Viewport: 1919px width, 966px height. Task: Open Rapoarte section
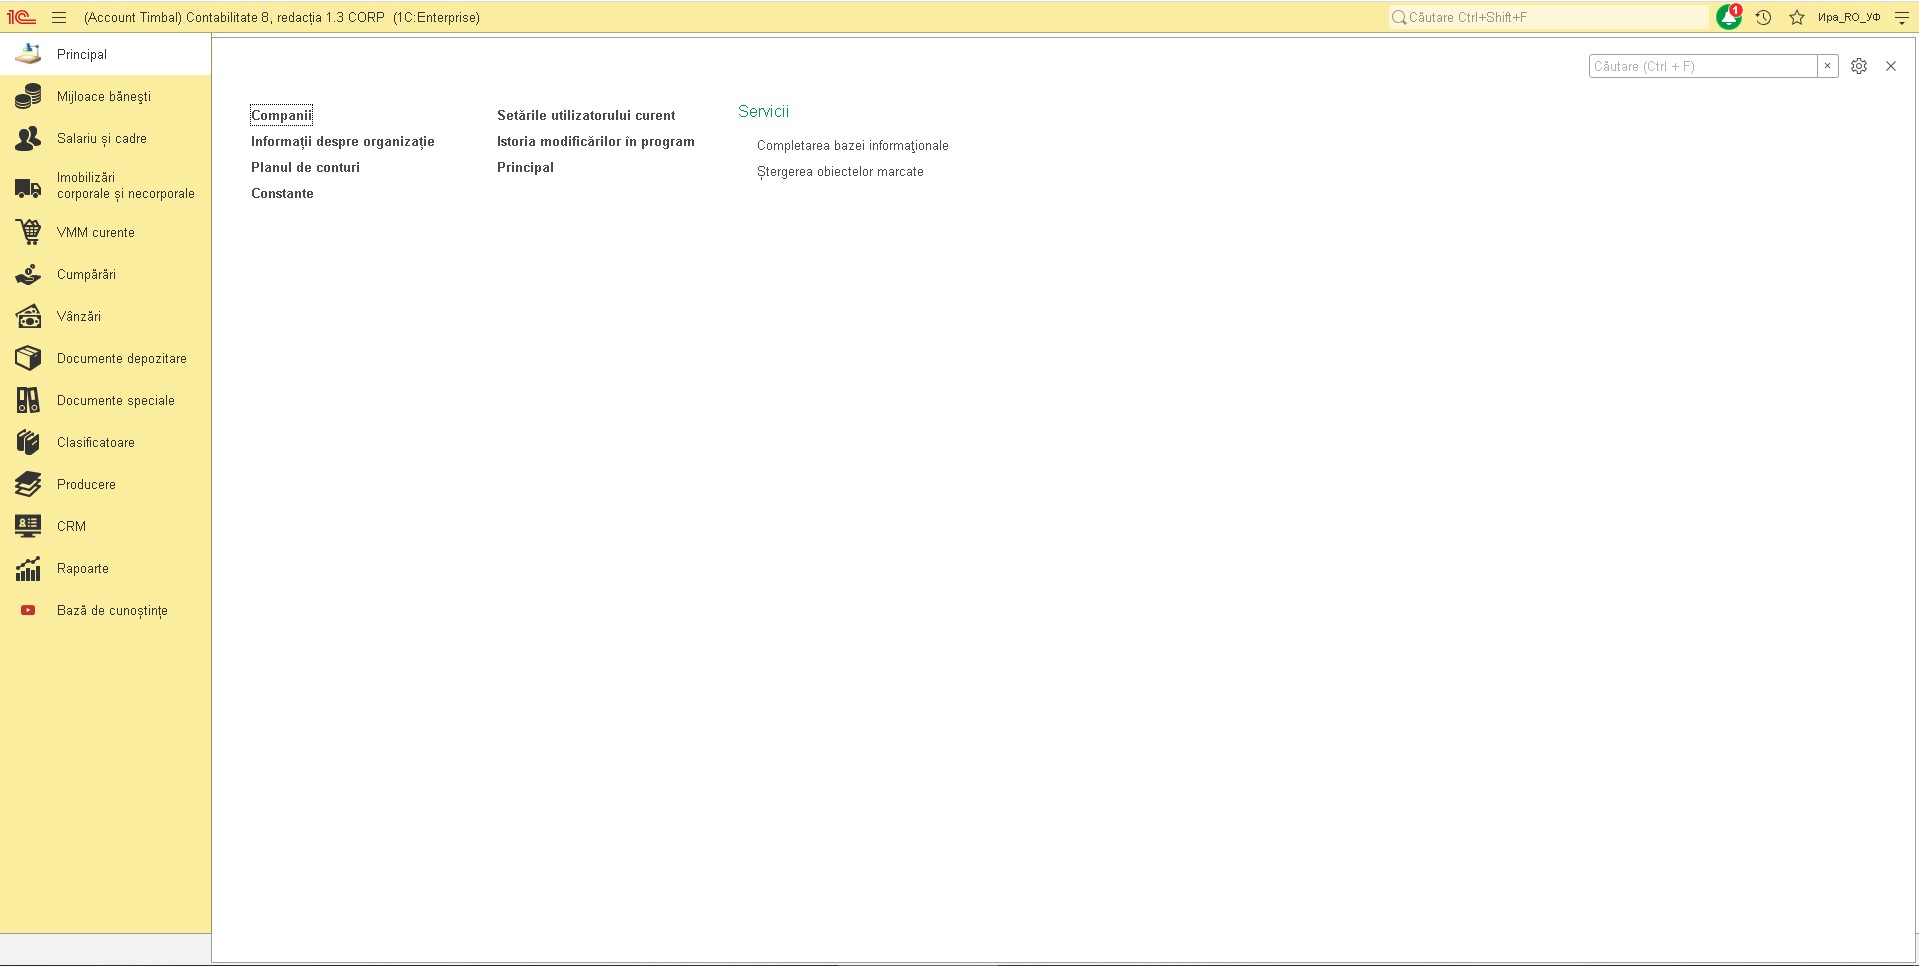click(x=105, y=568)
